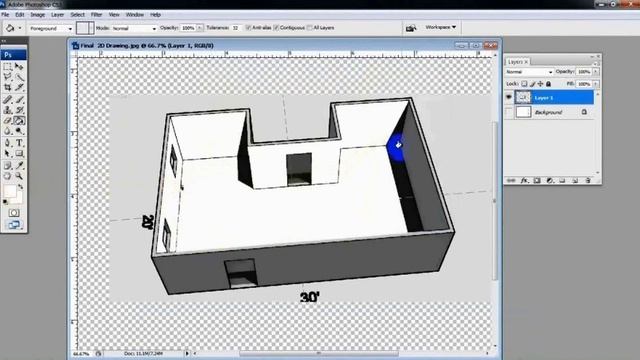This screenshot has width=640, height=360.
Task: Open the Window menu
Action: [x=135, y=15]
